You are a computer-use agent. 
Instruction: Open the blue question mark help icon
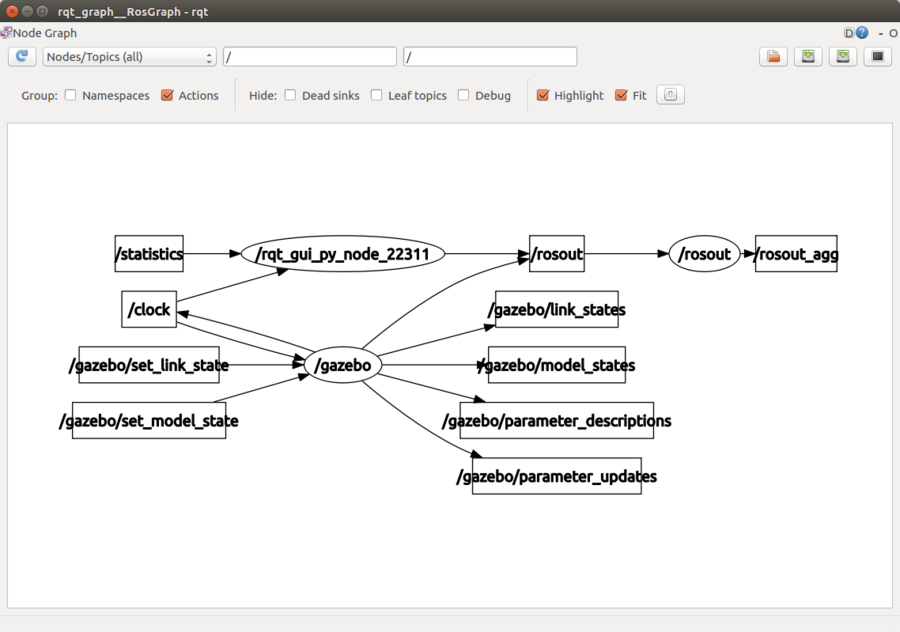[x=862, y=33]
